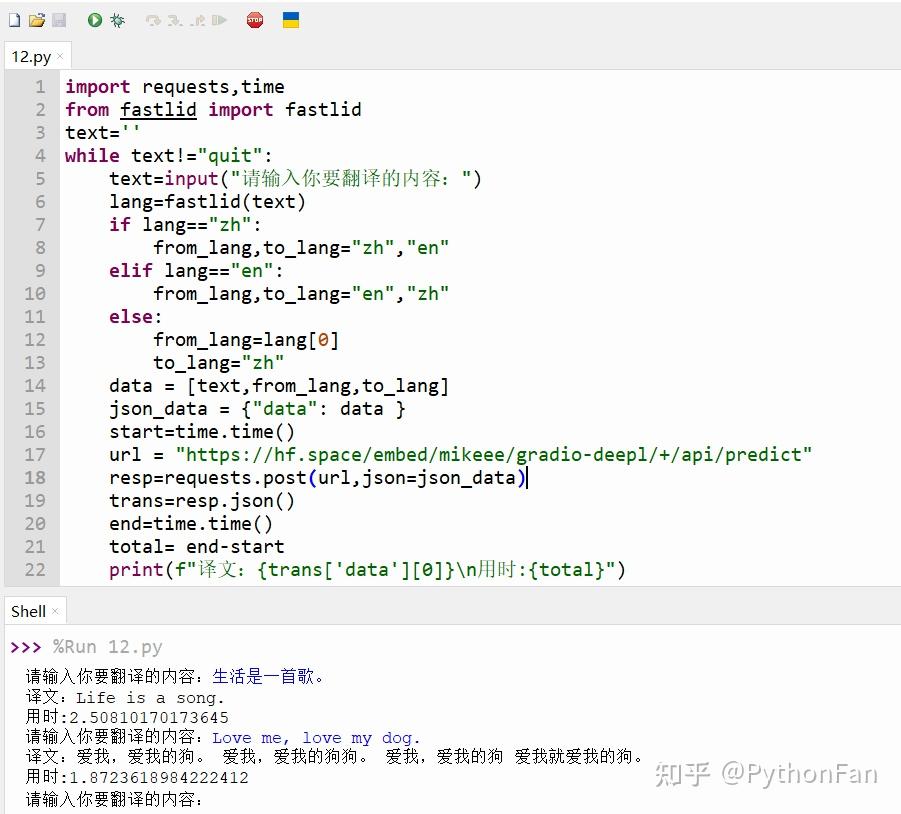The width and height of the screenshot is (901, 814).
Task: Step into the function call
Action: point(173,19)
